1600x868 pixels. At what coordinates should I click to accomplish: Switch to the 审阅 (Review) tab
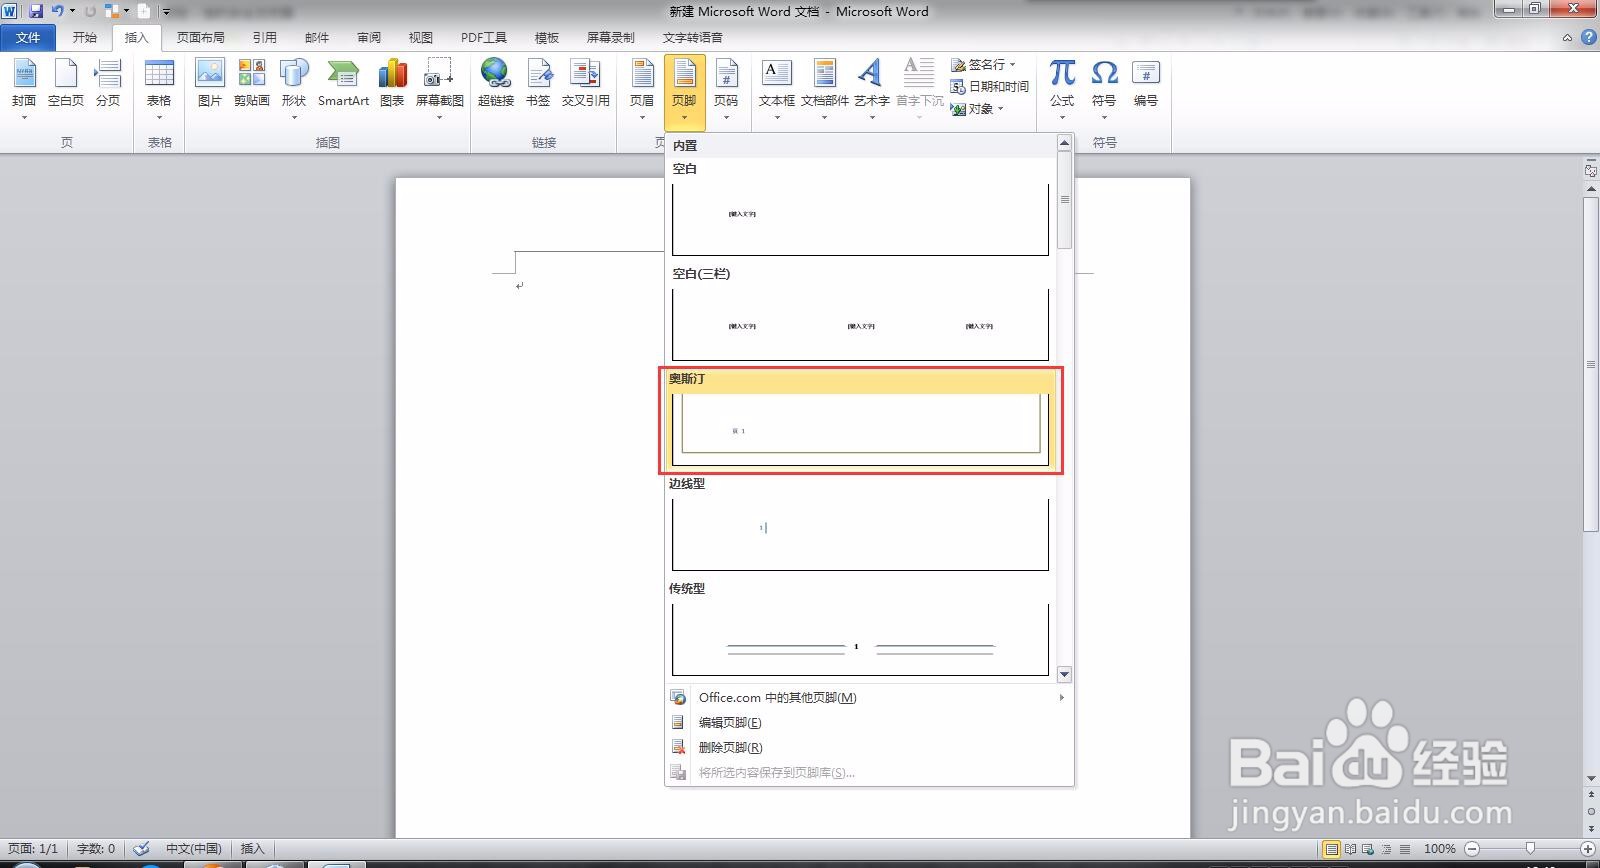click(x=369, y=38)
